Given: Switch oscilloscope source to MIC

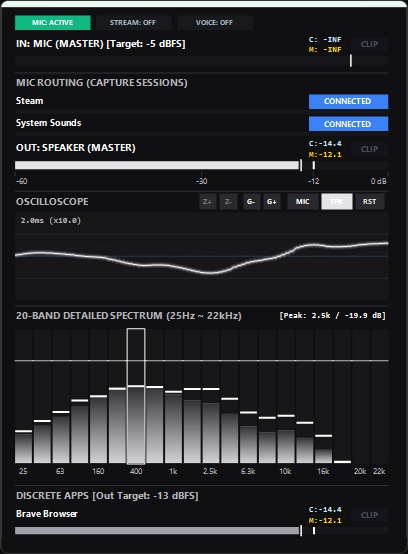Looking at the screenshot, I should click(303, 201).
